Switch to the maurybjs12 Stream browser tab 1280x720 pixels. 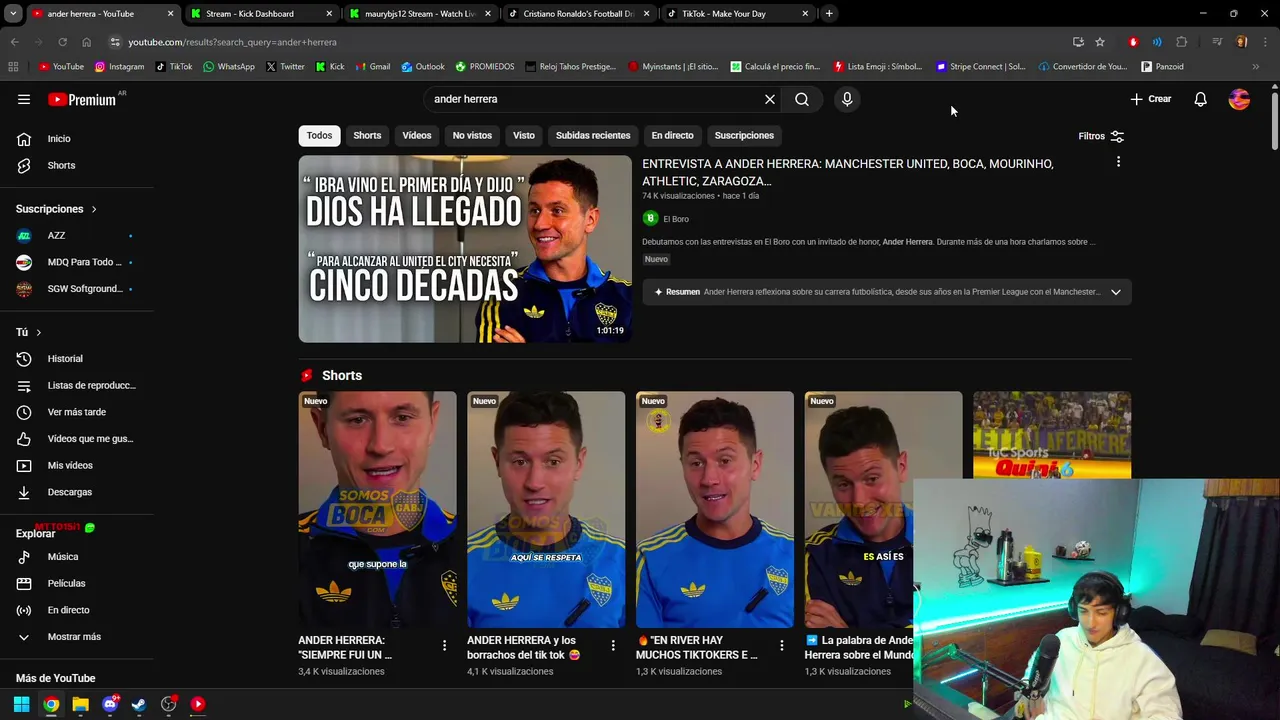[x=419, y=14]
